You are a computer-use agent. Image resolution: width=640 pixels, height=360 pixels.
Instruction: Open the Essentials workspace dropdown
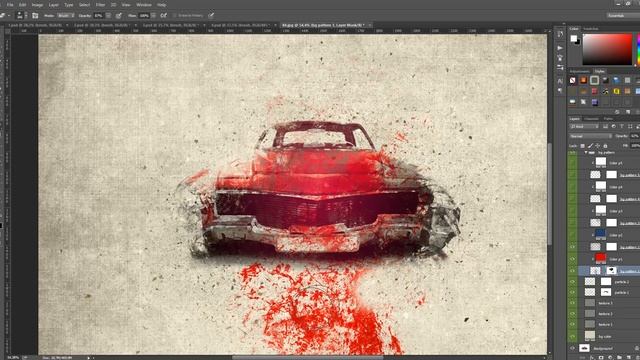(623, 16)
